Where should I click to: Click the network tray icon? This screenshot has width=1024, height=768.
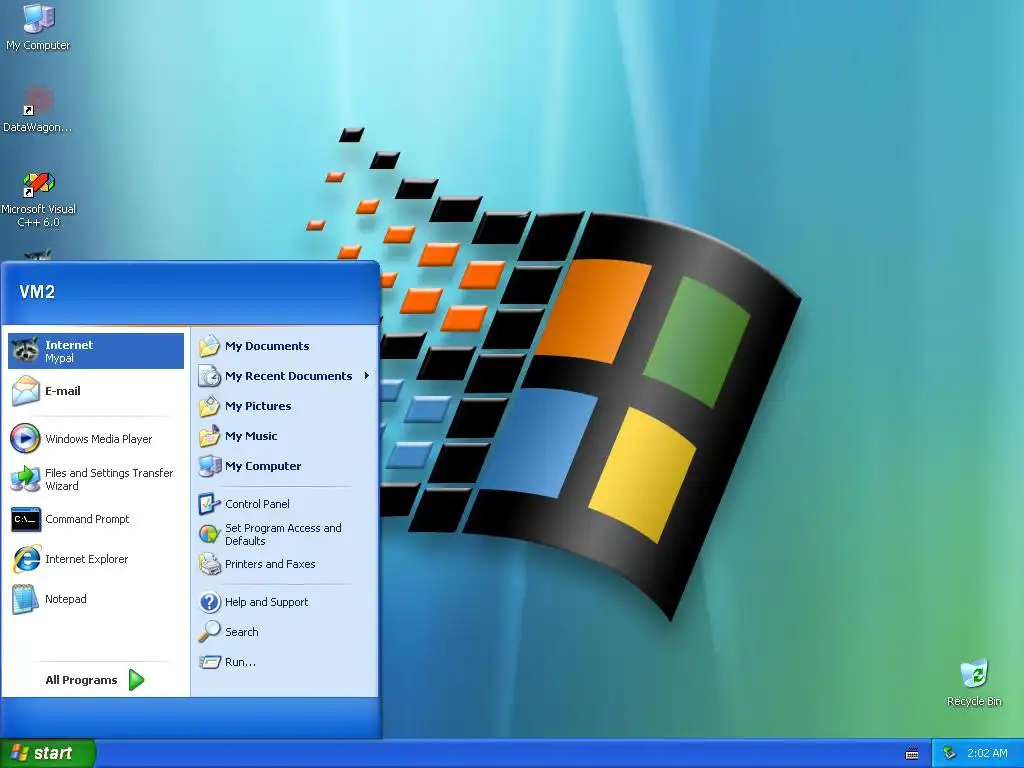click(950, 754)
